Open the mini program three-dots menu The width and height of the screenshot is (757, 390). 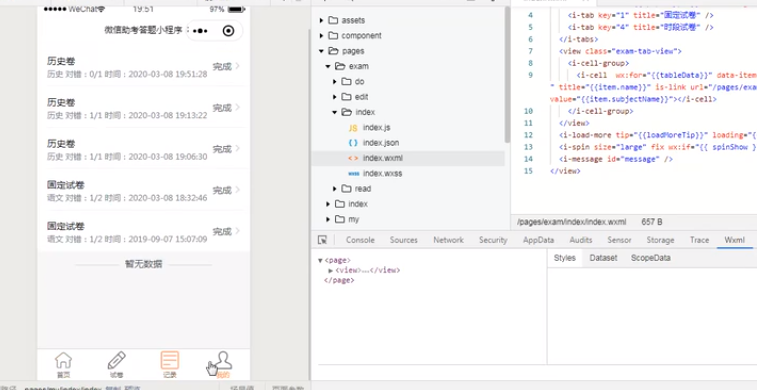tap(200, 31)
